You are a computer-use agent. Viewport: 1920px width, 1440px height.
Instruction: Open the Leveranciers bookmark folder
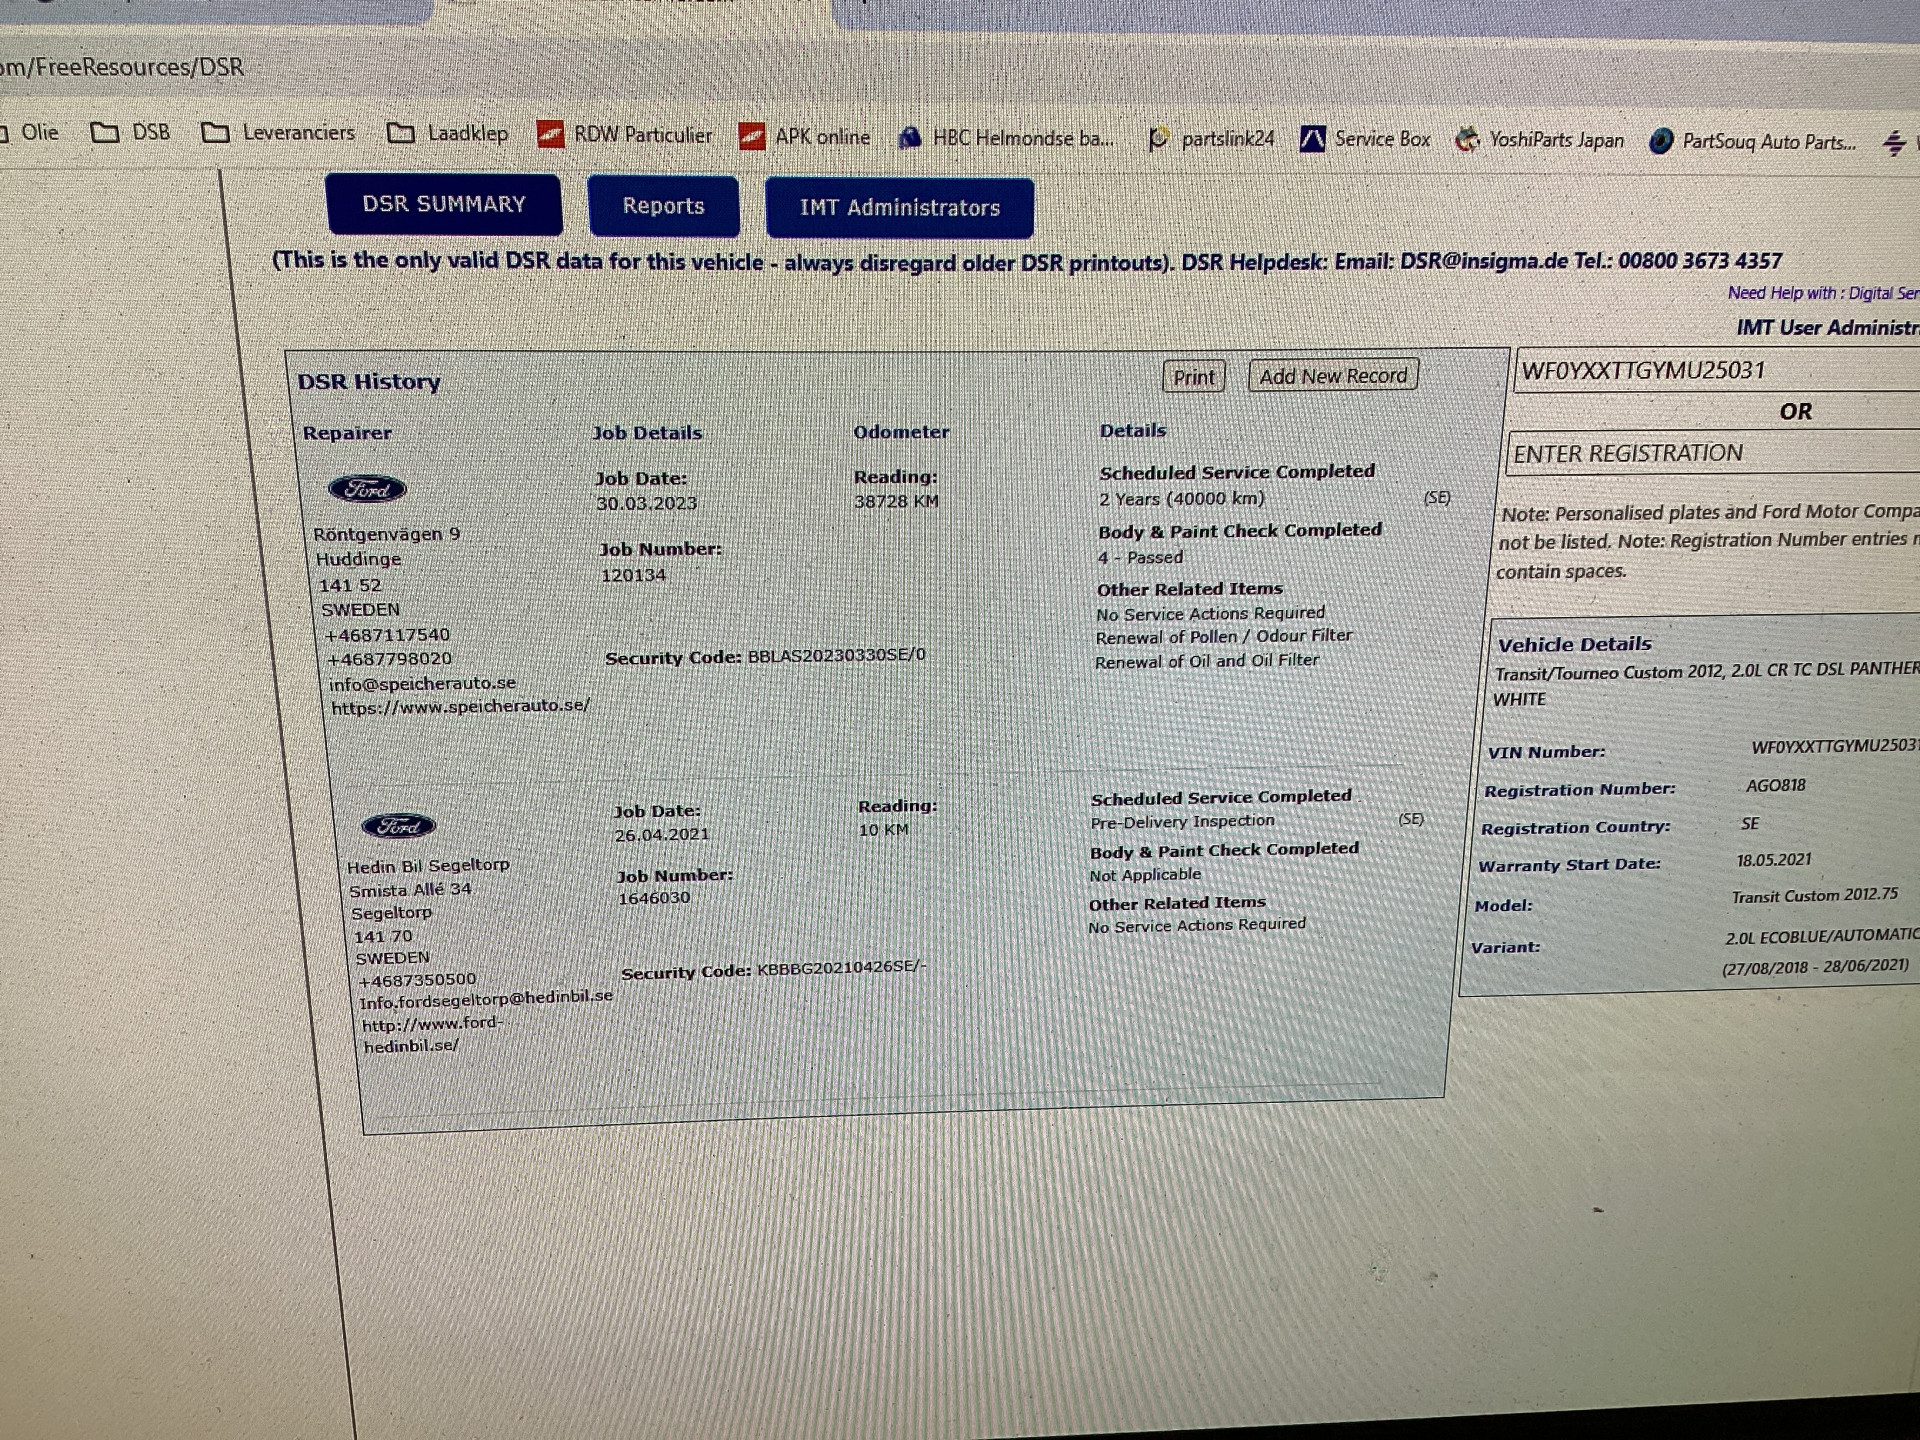(278, 132)
